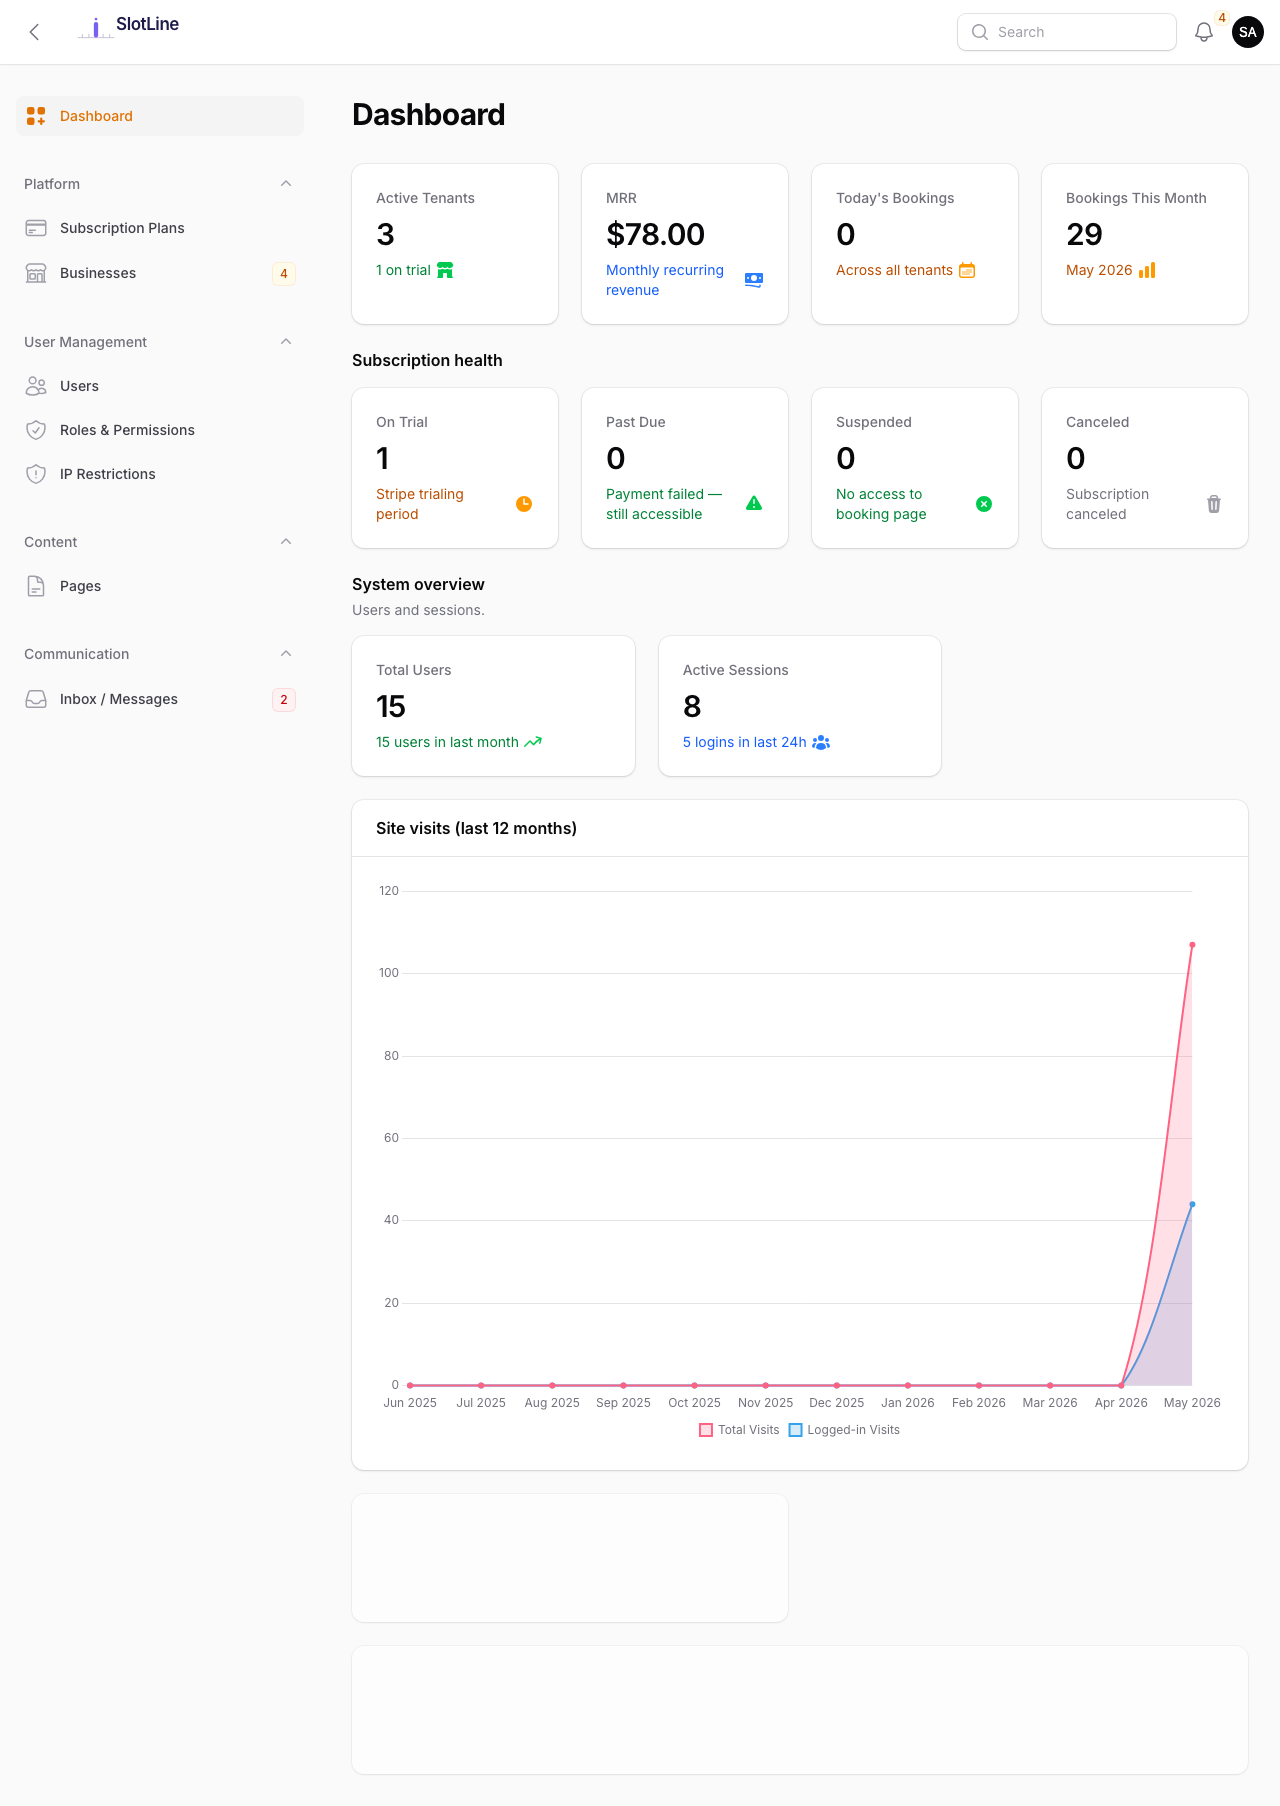Click the Jun 2025 data point on chart
Screen dimensions: 1280x1806
pos(410,1385)
